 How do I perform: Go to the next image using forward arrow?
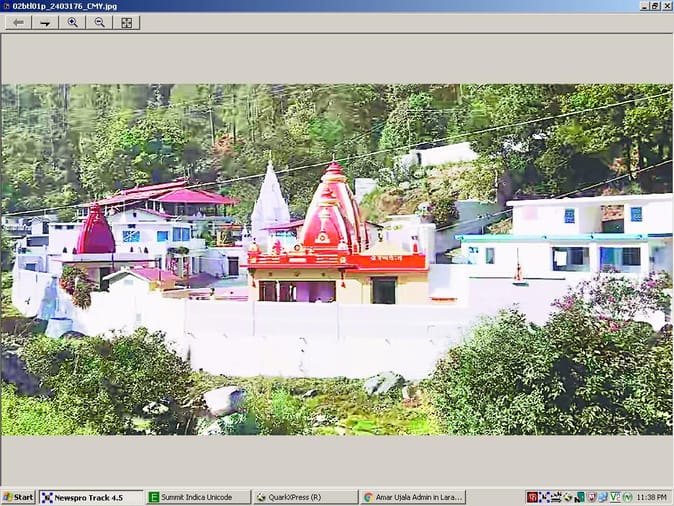click(45, 22)
